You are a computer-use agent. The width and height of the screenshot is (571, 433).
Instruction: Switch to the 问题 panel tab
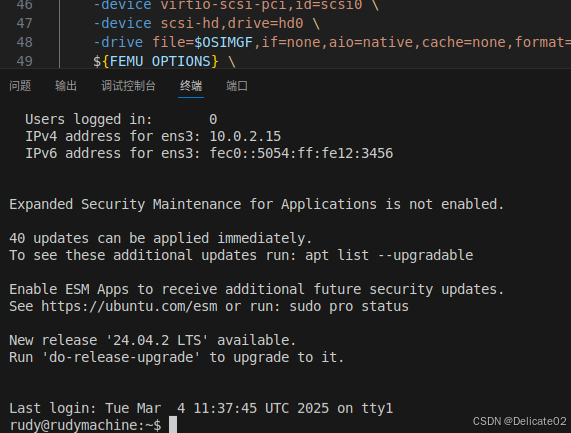pyautogui.click(x=20, y=86)
